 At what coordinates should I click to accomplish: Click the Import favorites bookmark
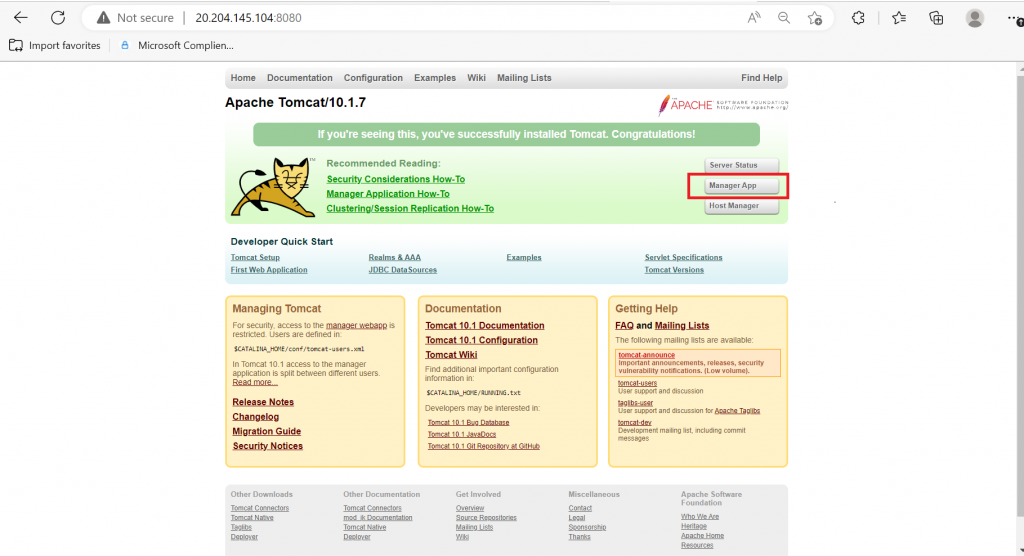point(55,45)
